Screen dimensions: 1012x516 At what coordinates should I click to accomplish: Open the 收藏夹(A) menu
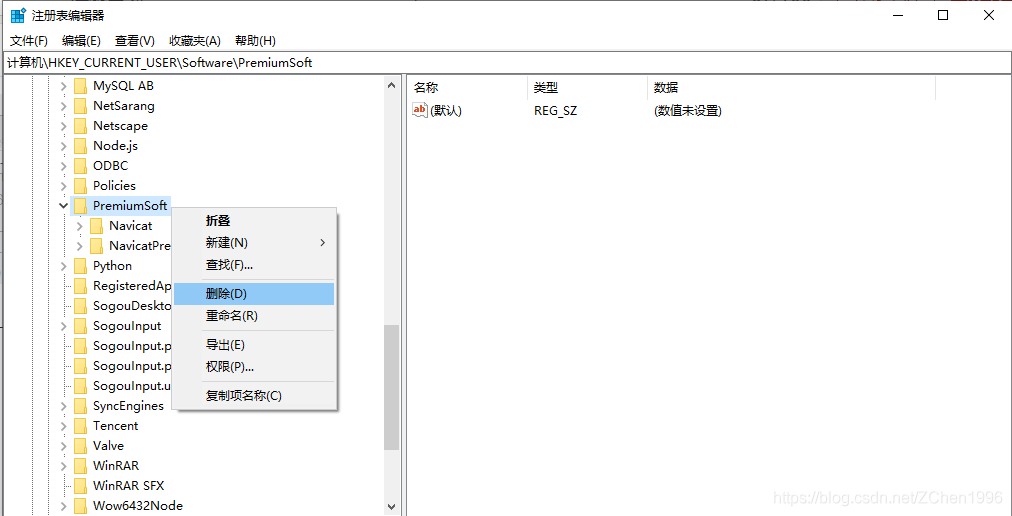click(x=195, y=41)
